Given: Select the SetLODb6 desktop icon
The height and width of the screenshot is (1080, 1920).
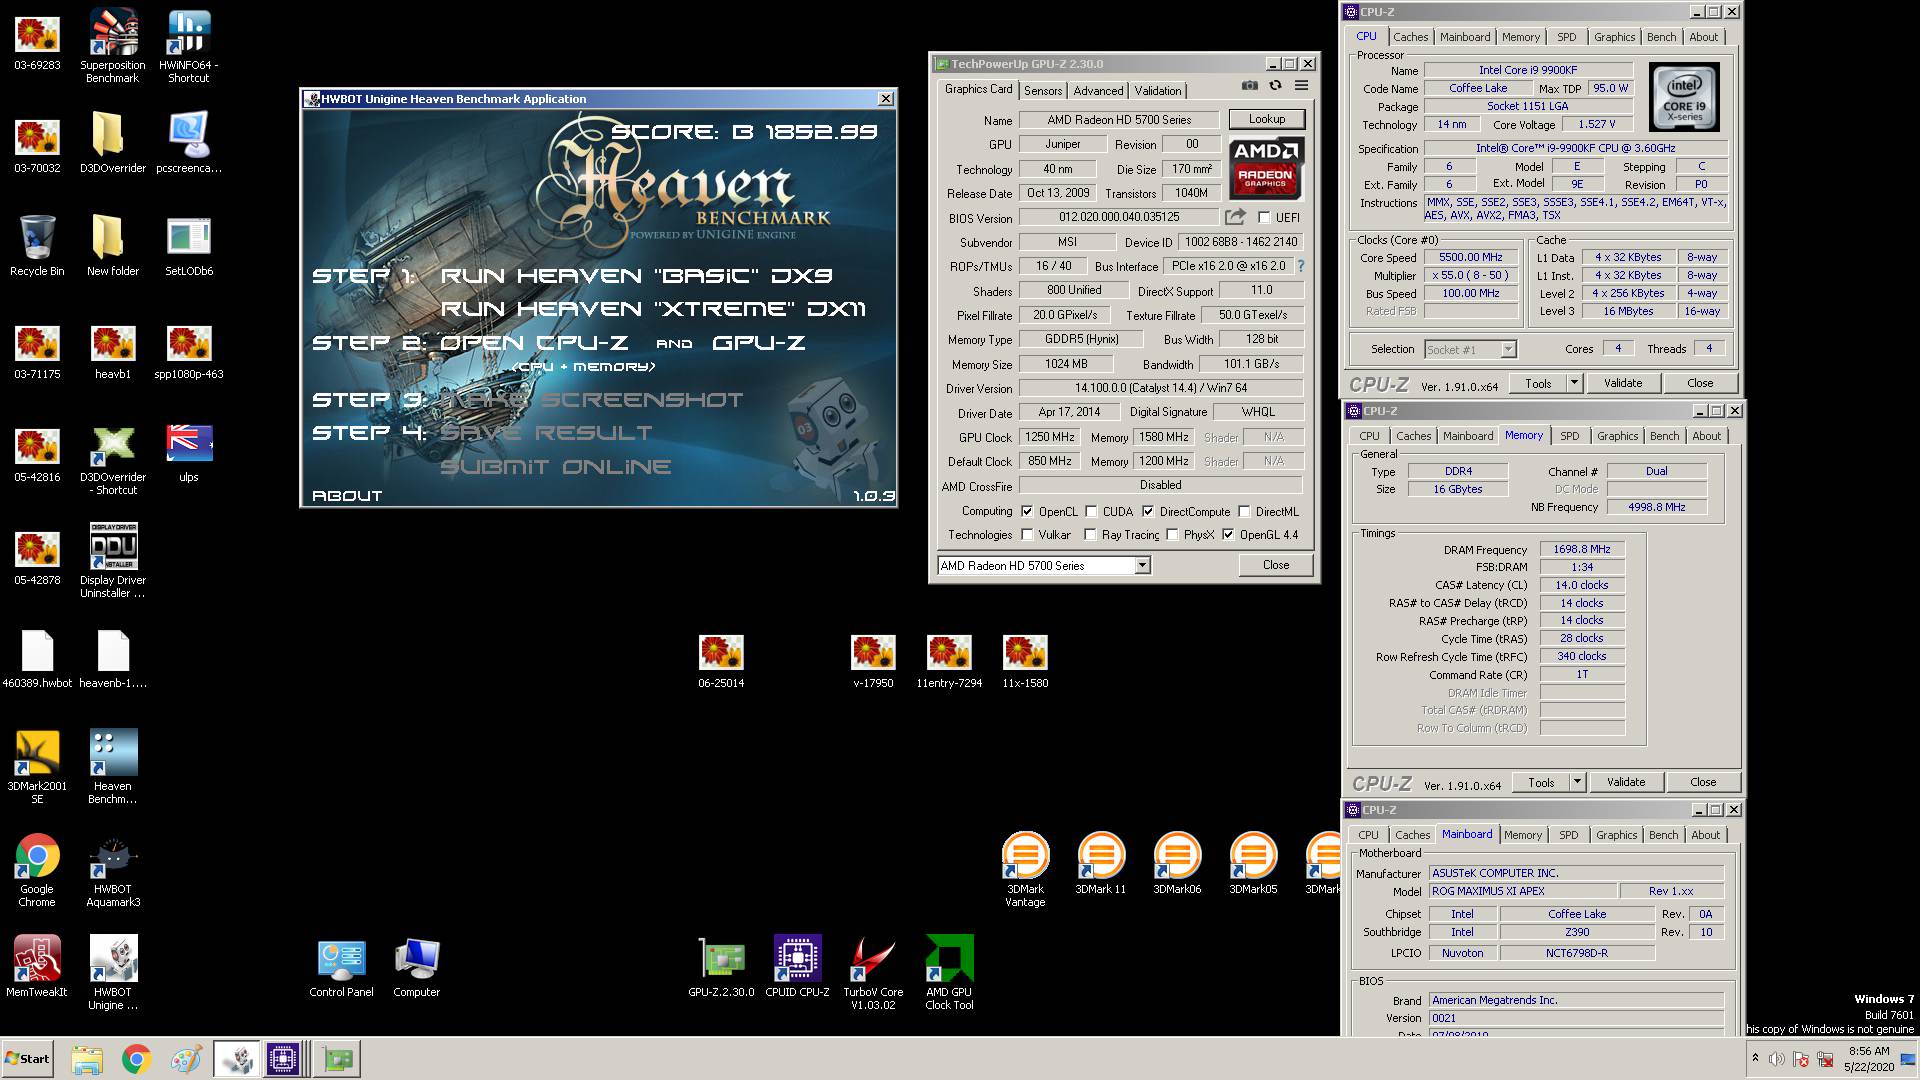Looking at the screenshot, I should [x=189, y=247].
